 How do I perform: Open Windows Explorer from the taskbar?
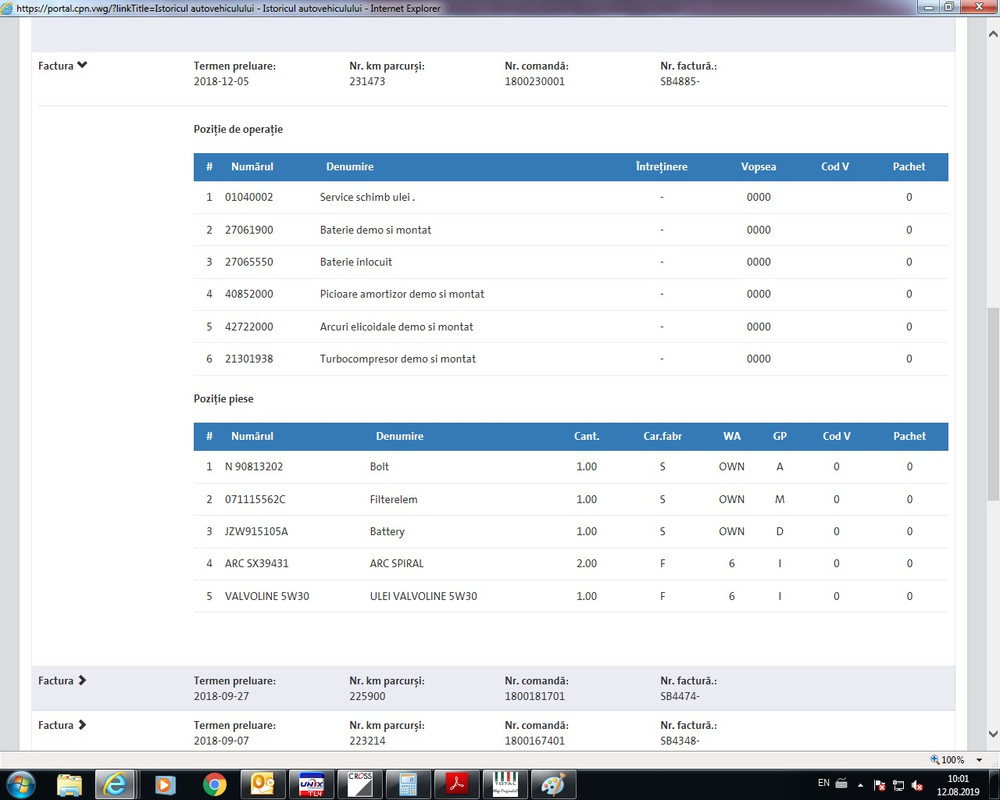(70, 784)
